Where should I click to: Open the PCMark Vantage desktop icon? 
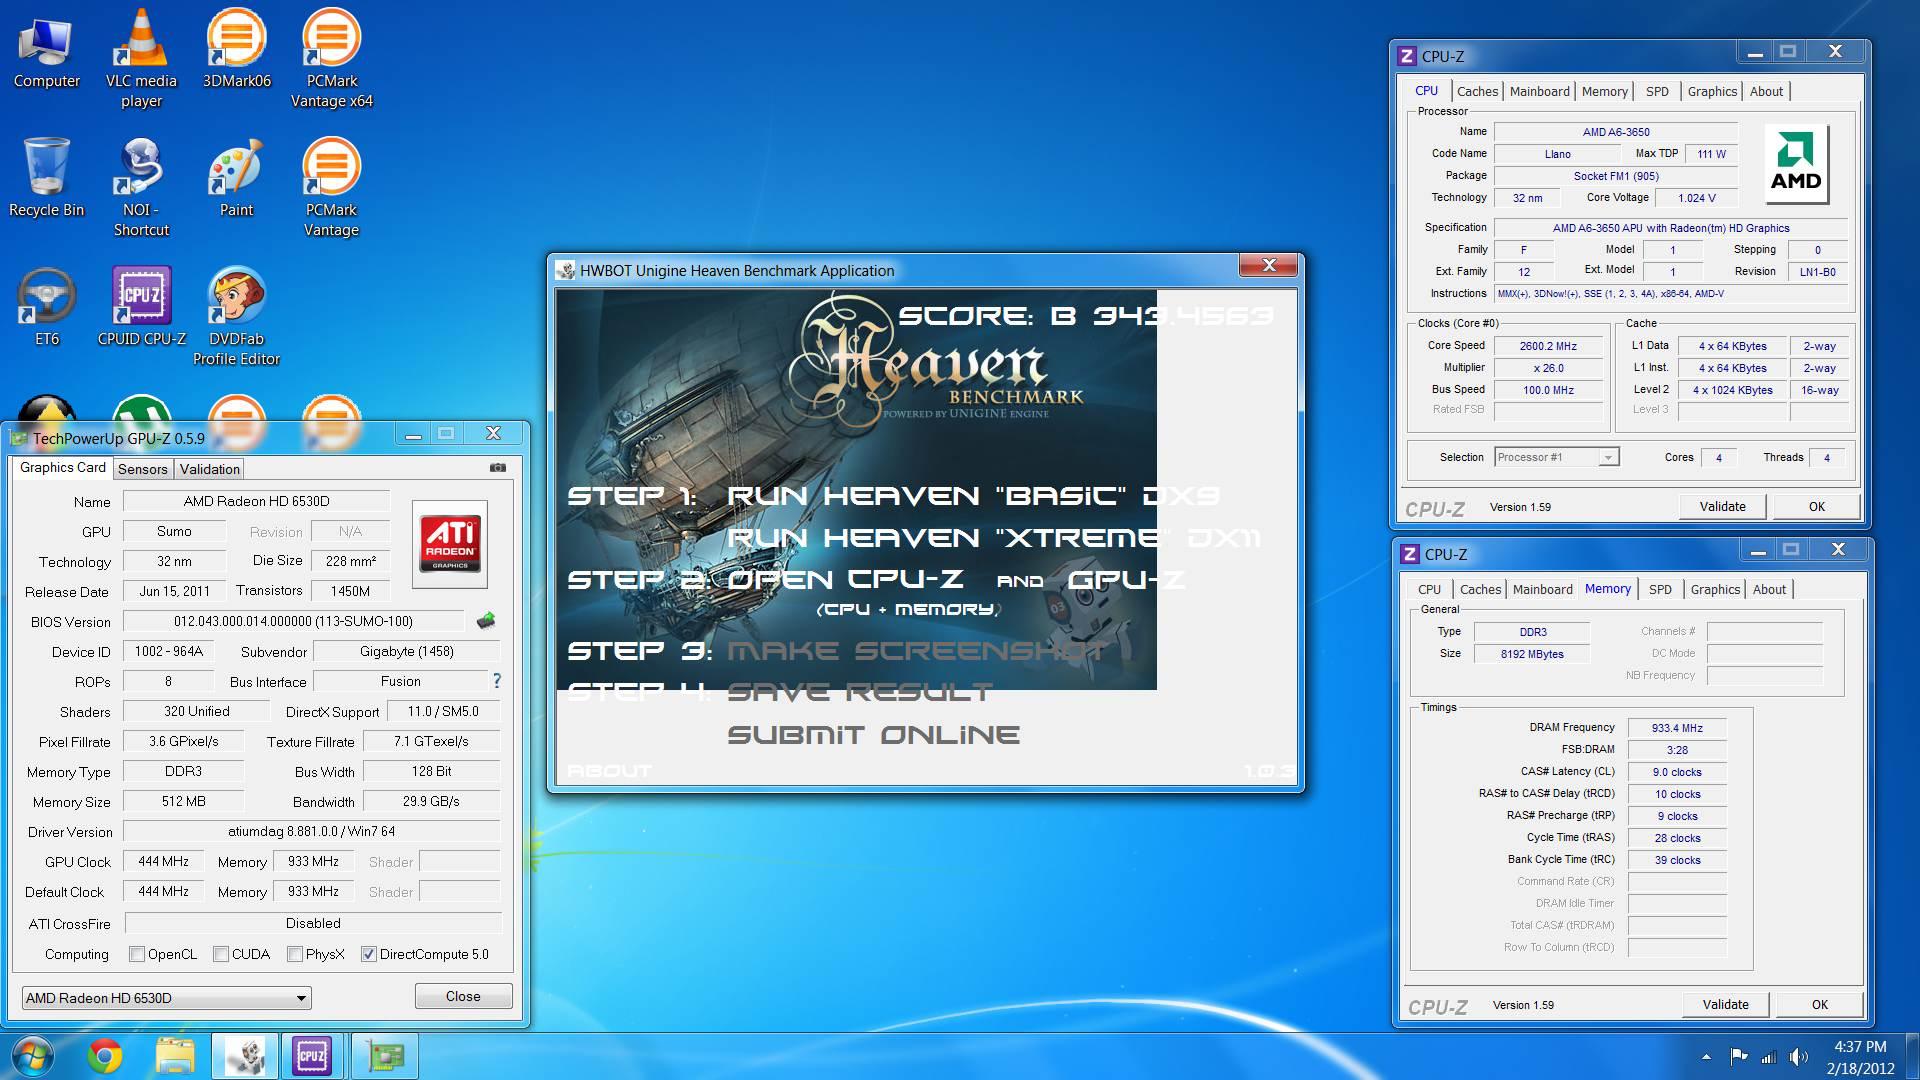pyautogui.click(x=332, y=187)
